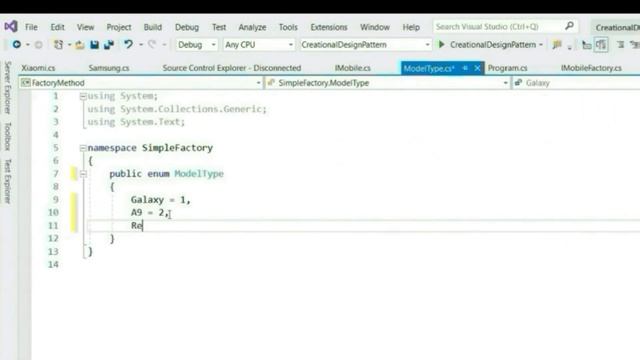Open the Analyze menu
This screenshot has width=640, height=360.
[x=252, y=27]
